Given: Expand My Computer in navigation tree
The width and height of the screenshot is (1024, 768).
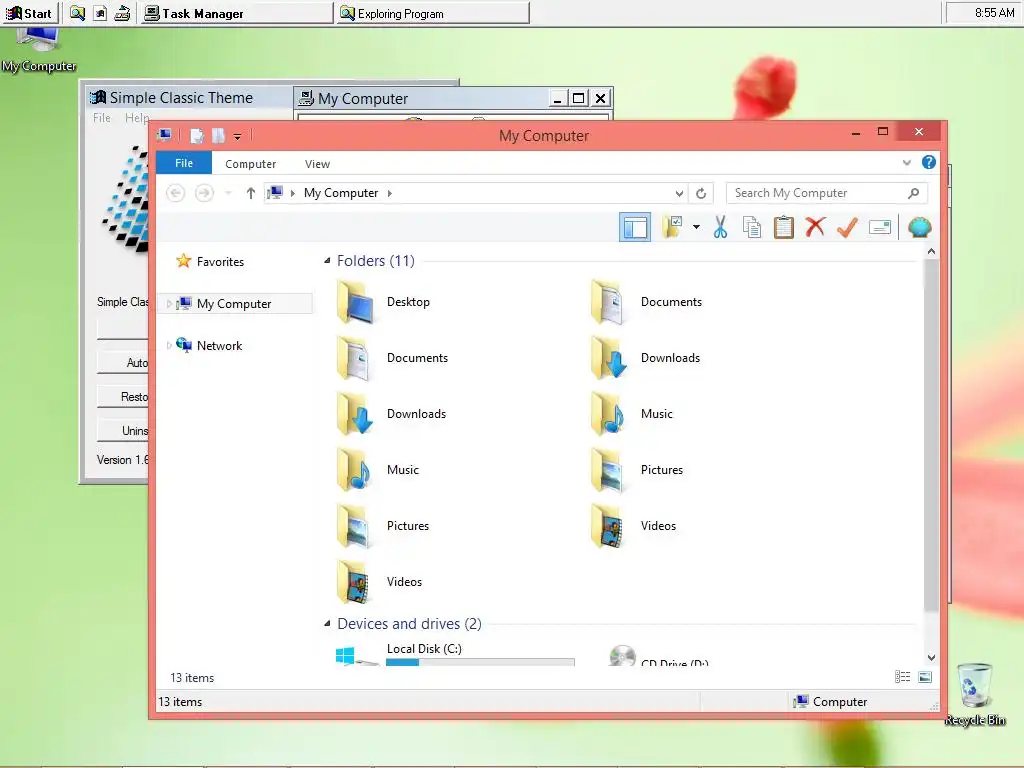Looking at the screenshot, I should point(169,304).
